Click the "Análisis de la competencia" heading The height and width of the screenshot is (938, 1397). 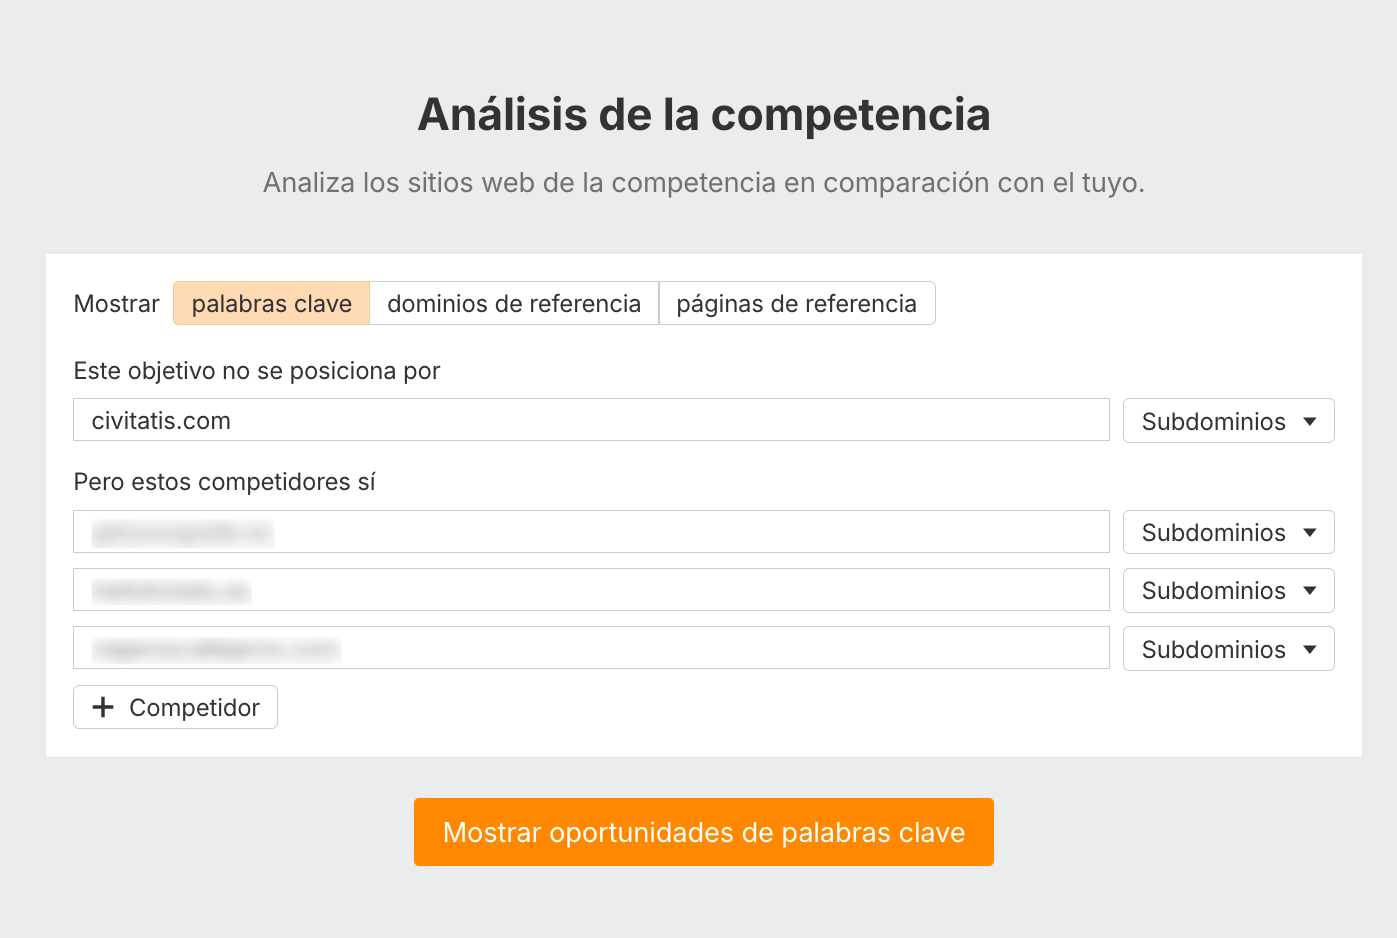[703, 114]
